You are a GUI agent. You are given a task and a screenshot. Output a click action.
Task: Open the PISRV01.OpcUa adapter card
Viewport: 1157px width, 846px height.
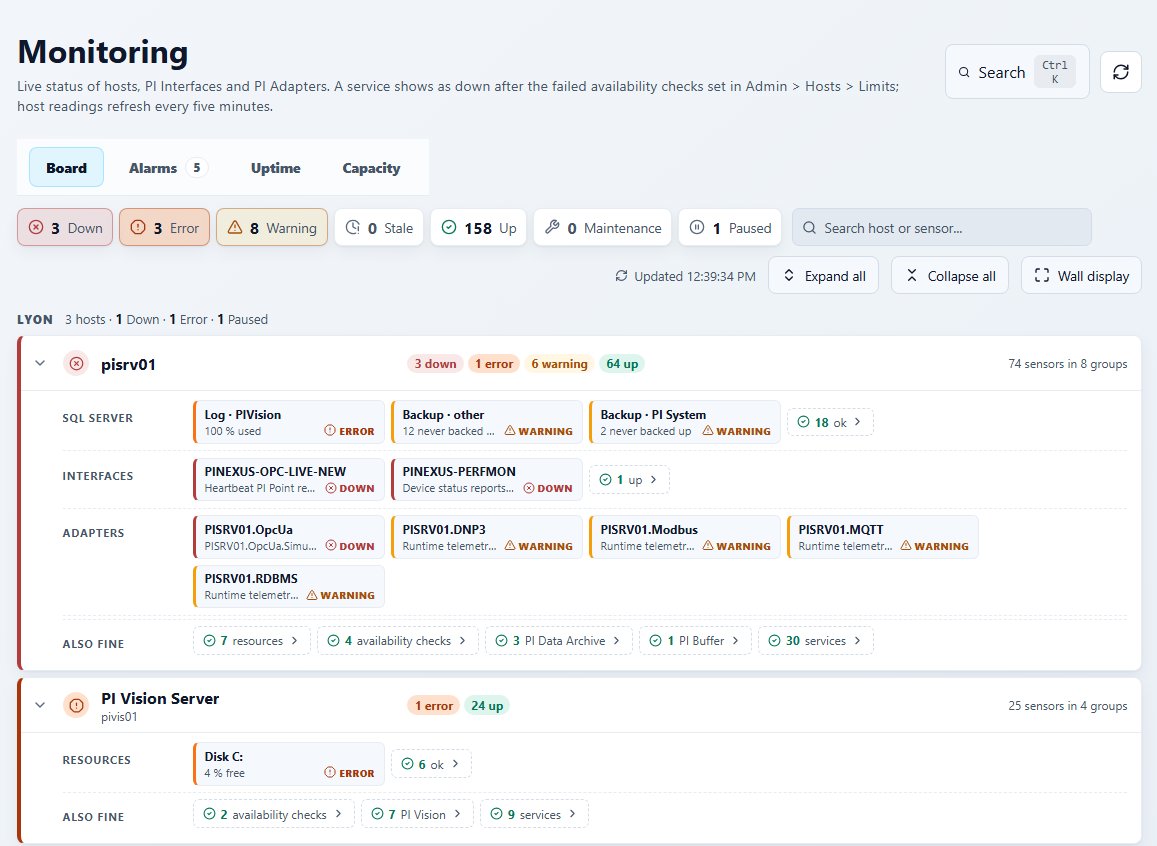(x=289, y=537)
